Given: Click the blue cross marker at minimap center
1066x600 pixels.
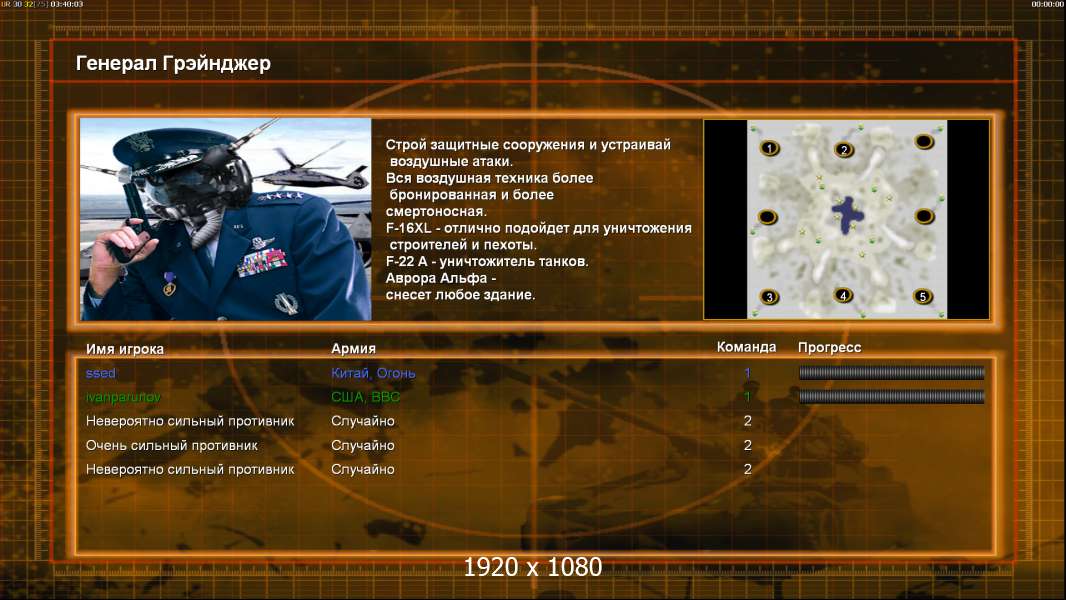Looking at the screenshot, I should [x=848, y=215].
